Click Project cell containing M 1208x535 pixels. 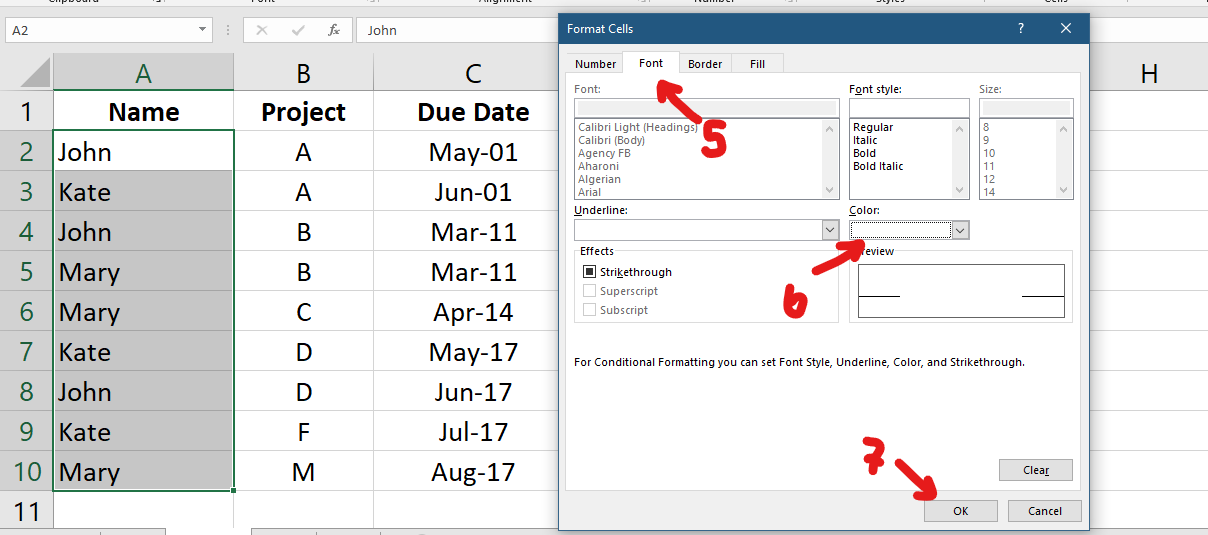point(303,472)
